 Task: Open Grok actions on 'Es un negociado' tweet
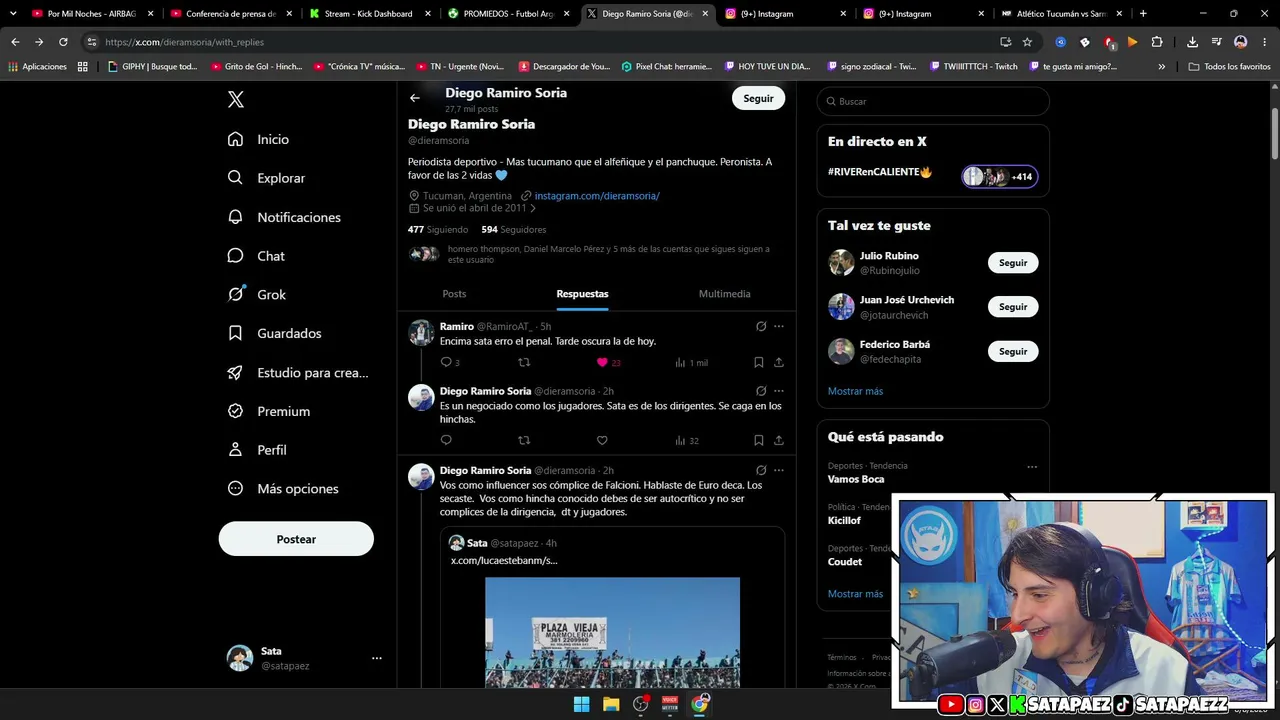[x=761, y=391]
